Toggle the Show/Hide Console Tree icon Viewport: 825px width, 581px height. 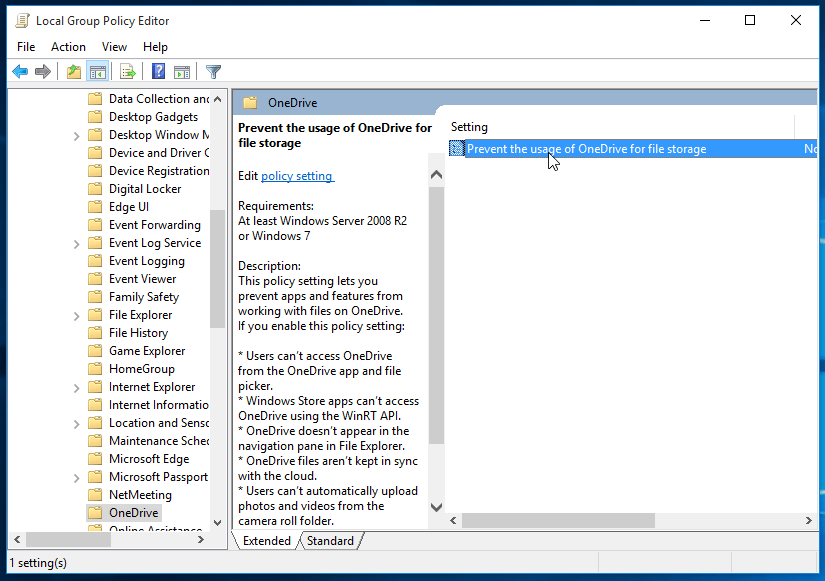(x=96, y=71)
